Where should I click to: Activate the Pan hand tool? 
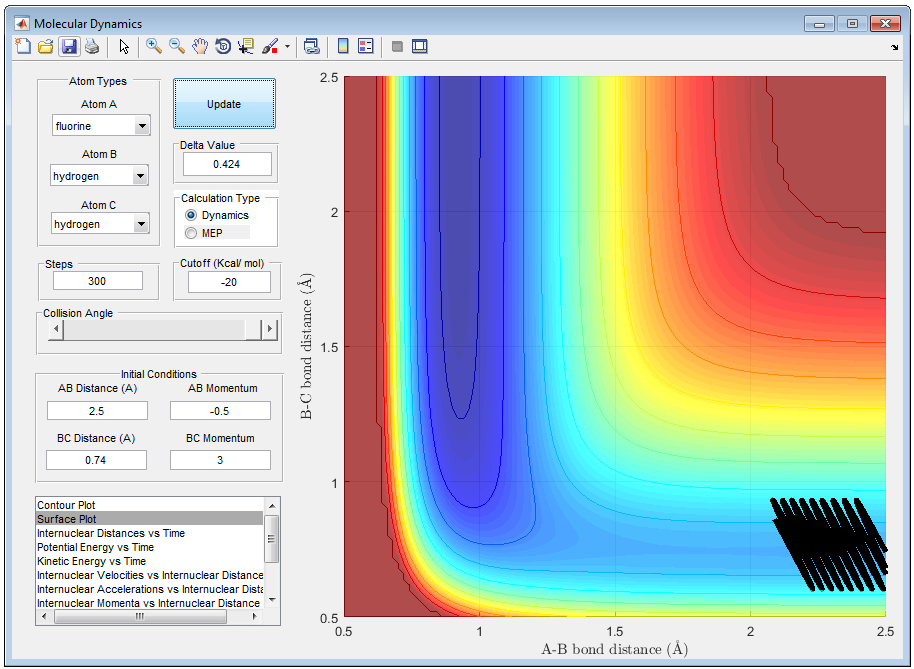coord(200,46)
